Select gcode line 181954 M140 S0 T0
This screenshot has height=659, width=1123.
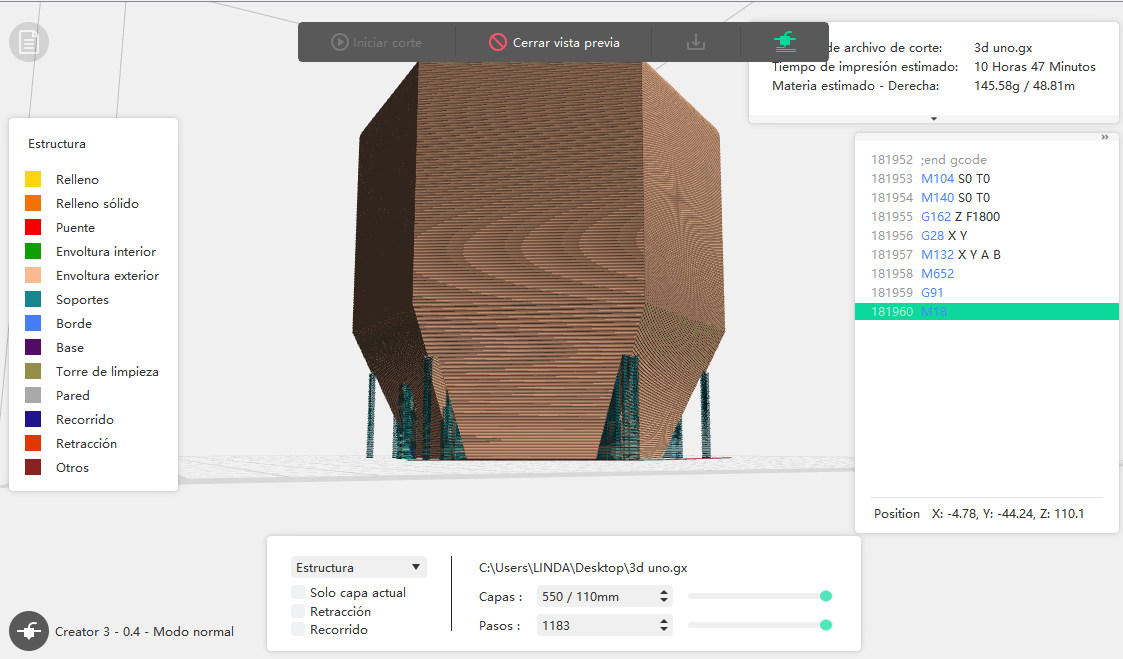pos(987,198)
